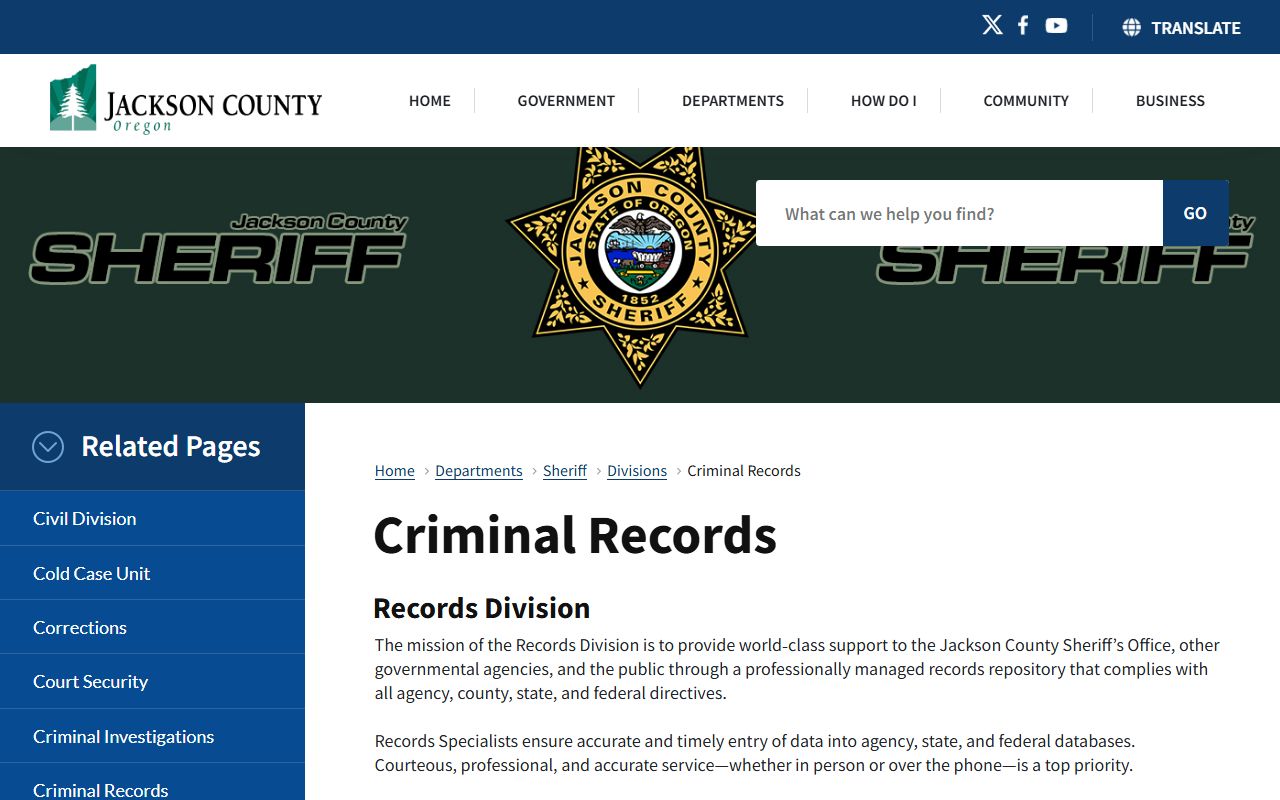
Task: Click the Criminal Records breadcrumb text
Action: point(744,471)
